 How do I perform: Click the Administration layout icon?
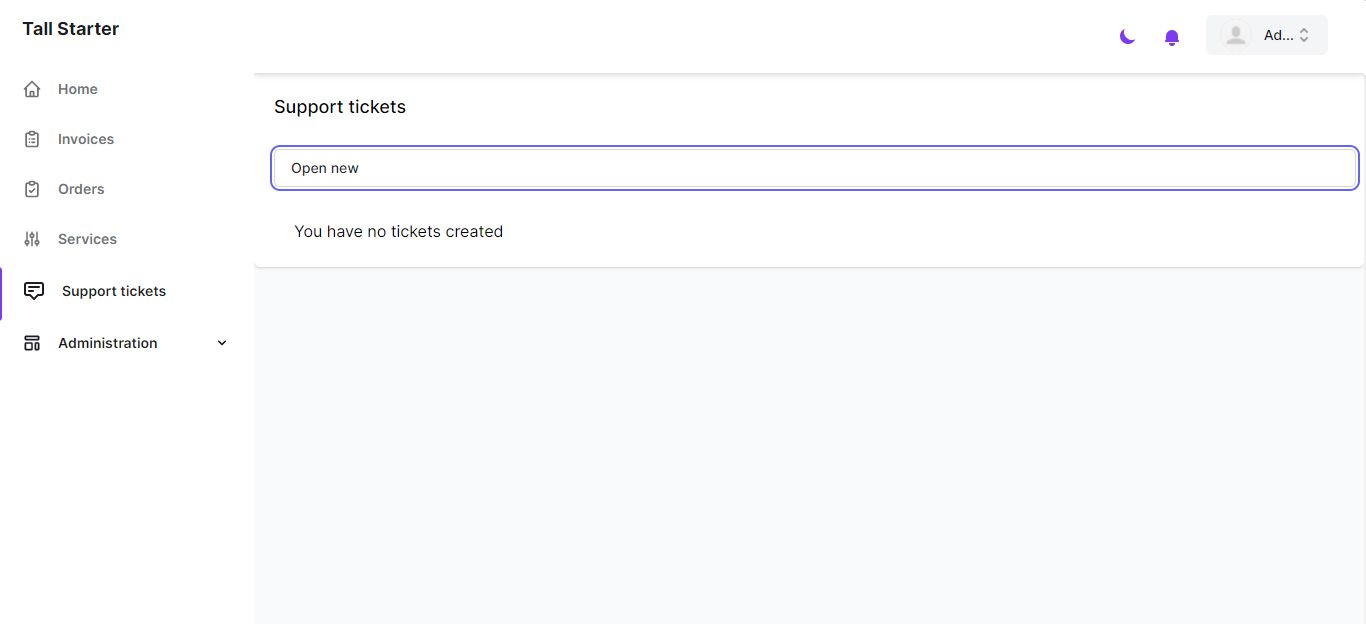[x=32, y=343]
